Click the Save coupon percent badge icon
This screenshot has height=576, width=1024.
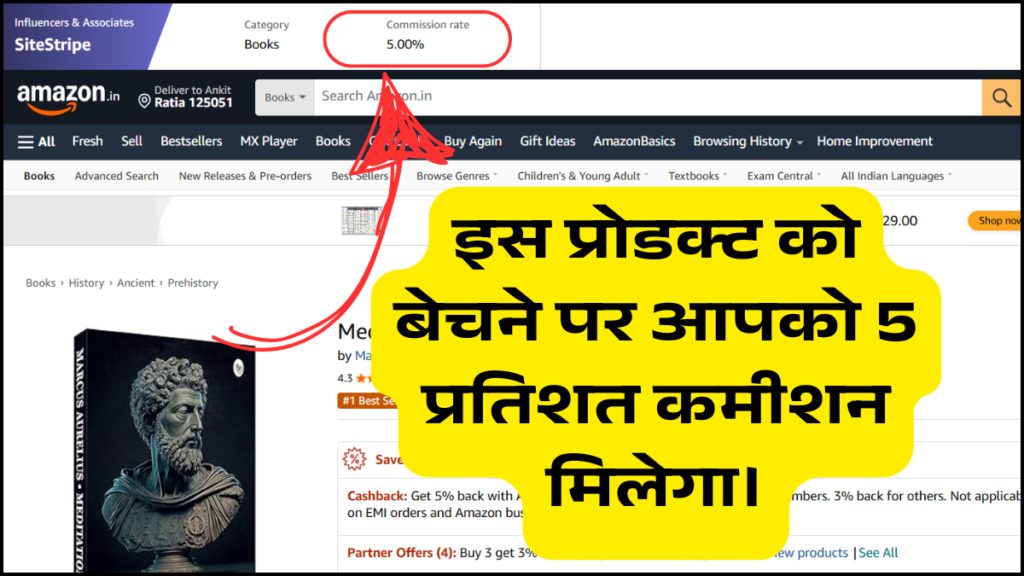pyautogui.click(x=355, y=459)
